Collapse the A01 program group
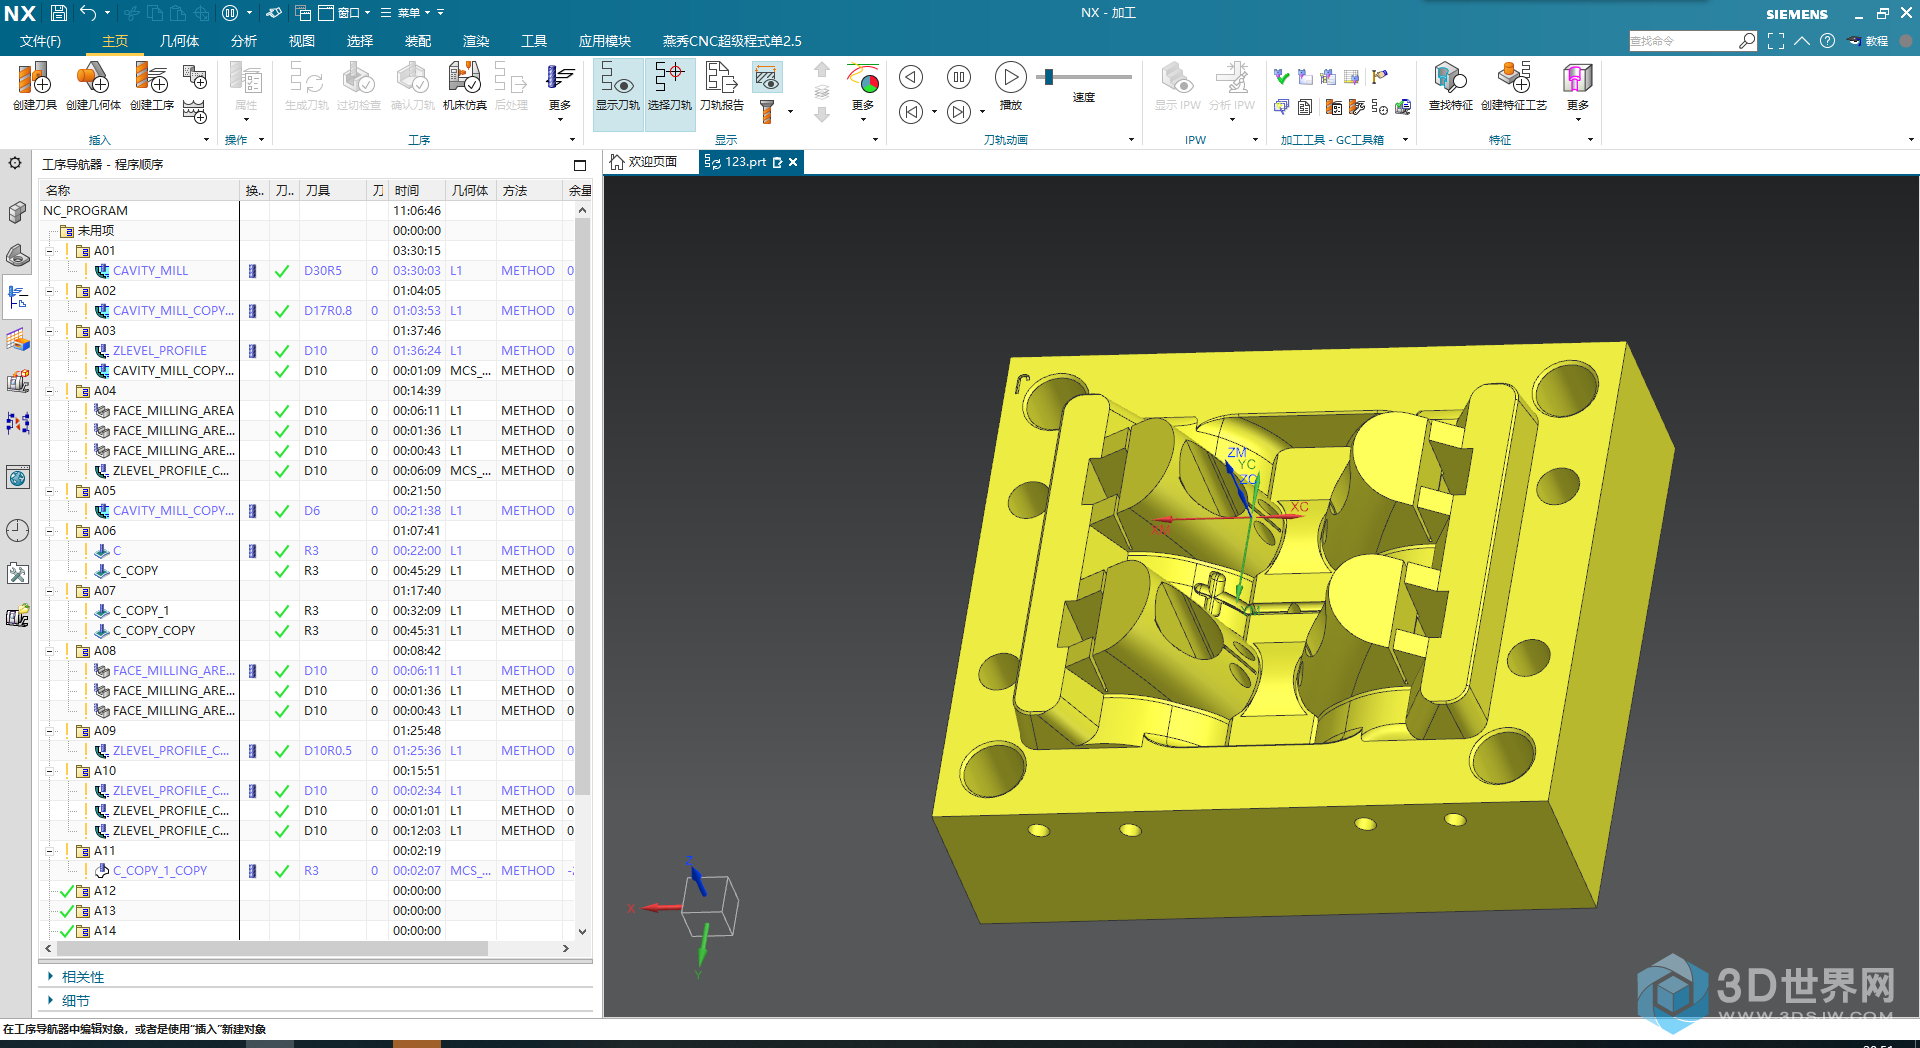The height and width of the screenshot is (1048, 1920). click(x=49, y=251)
